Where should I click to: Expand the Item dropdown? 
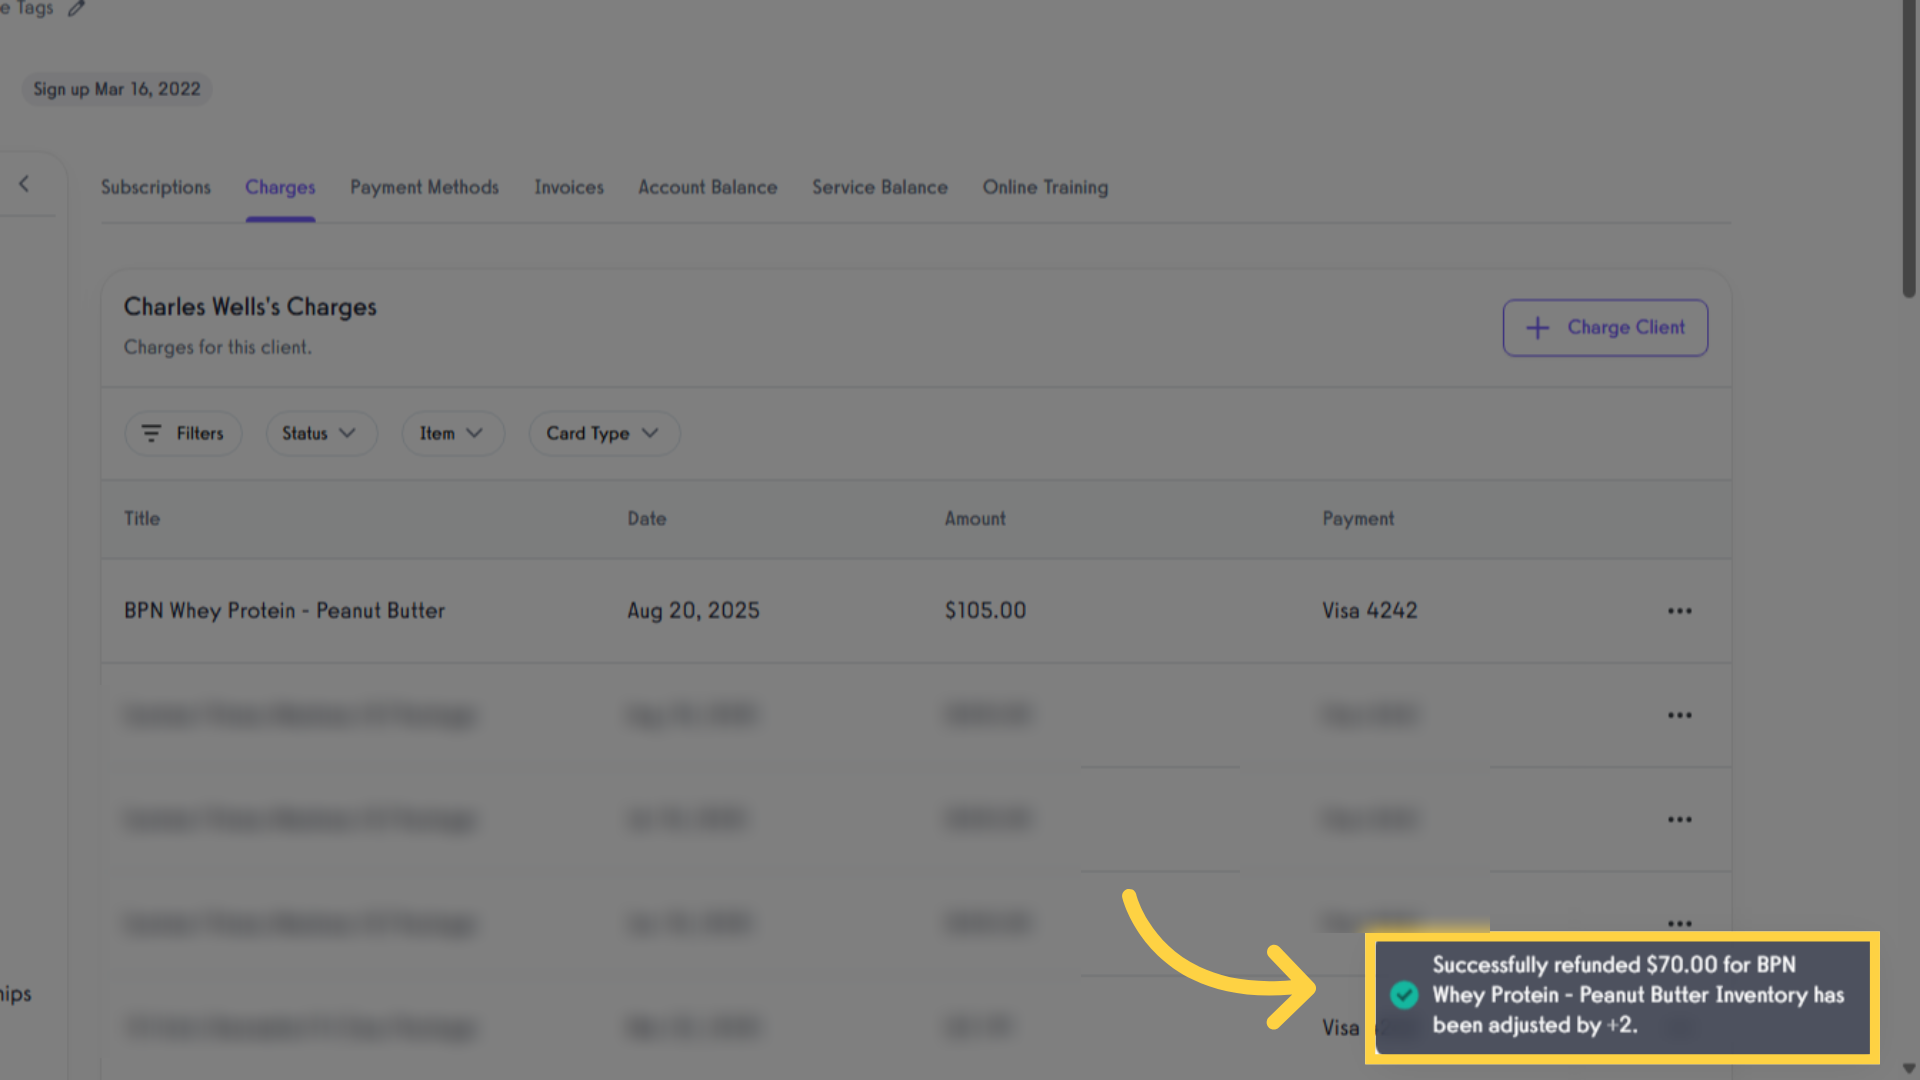coord(453,433)
